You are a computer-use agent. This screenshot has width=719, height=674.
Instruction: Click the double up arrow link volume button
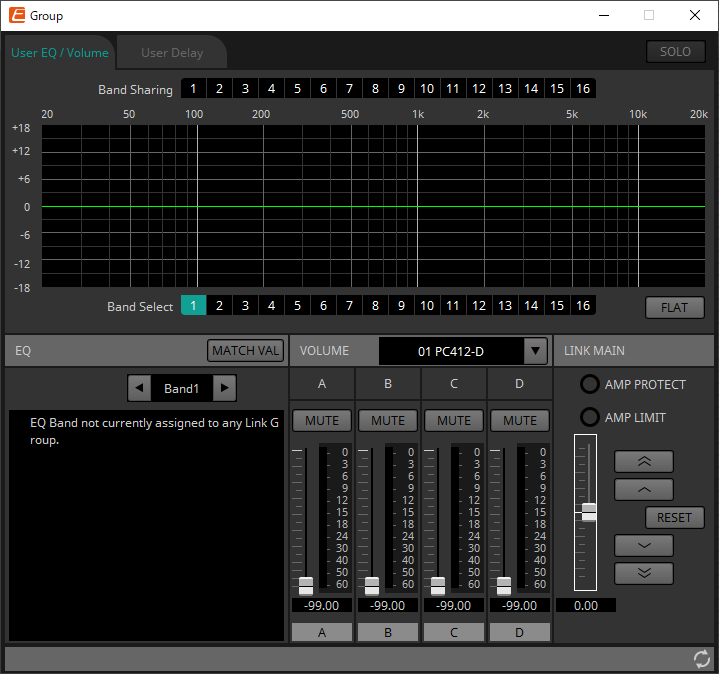644,462
